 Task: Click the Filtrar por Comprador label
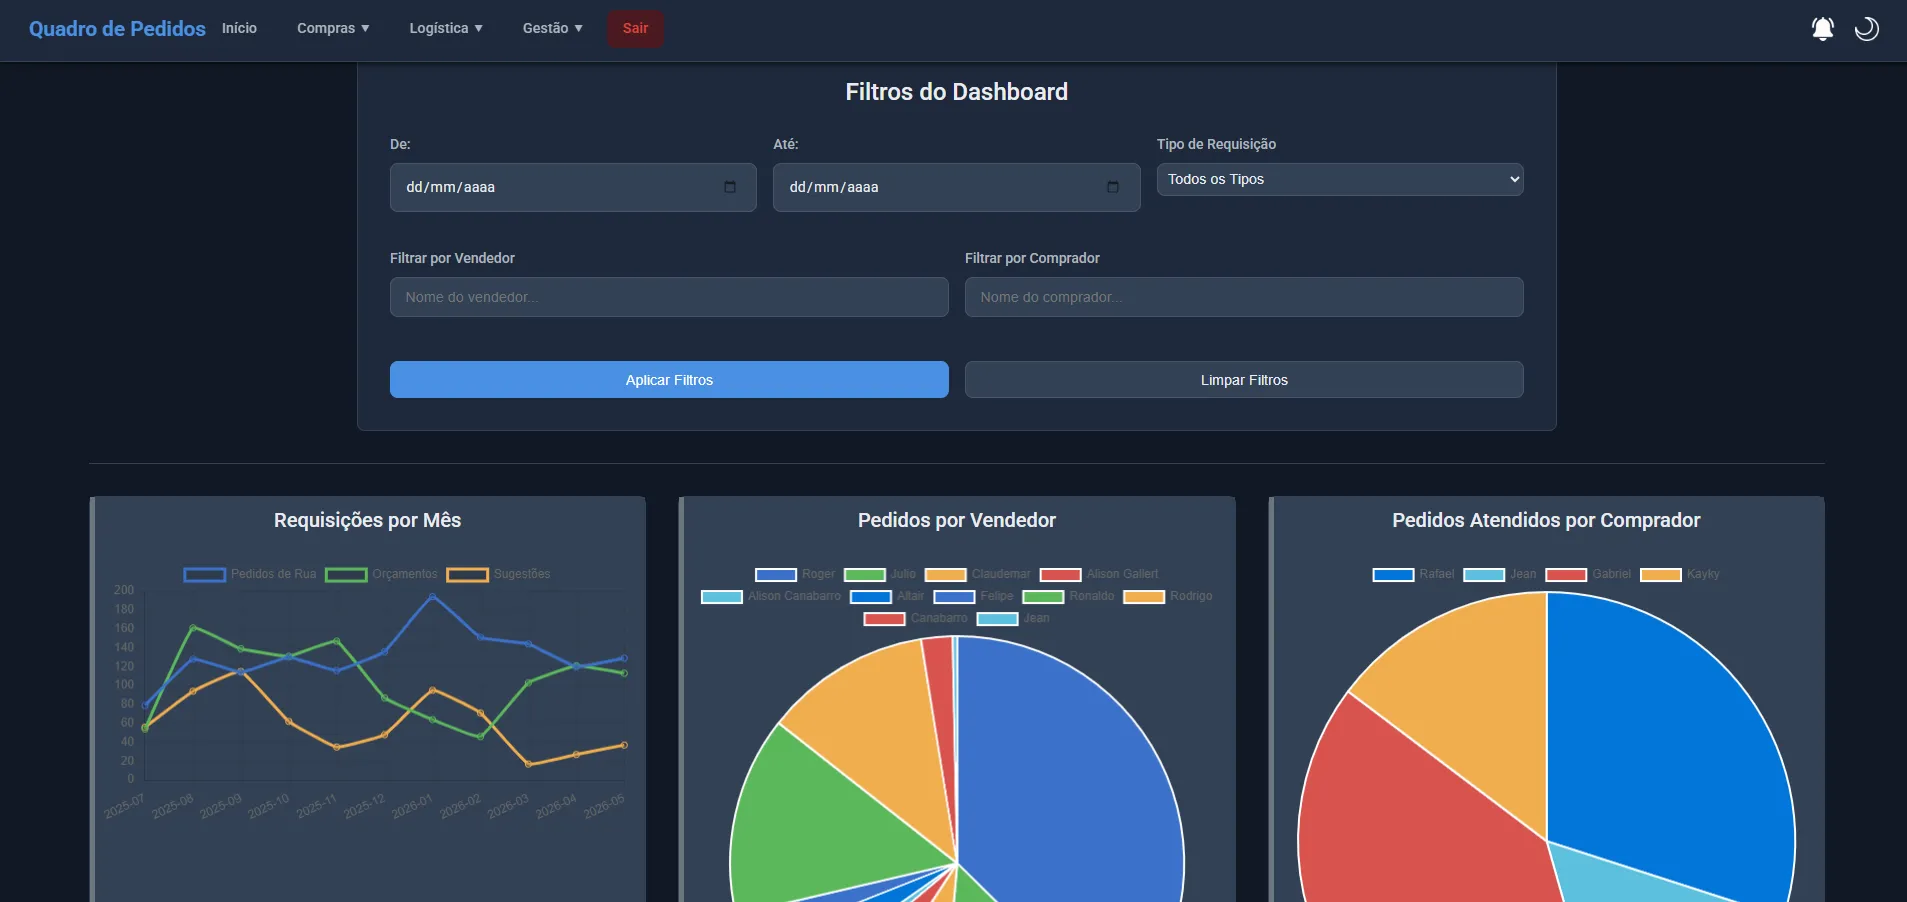tap(1032, 258)
